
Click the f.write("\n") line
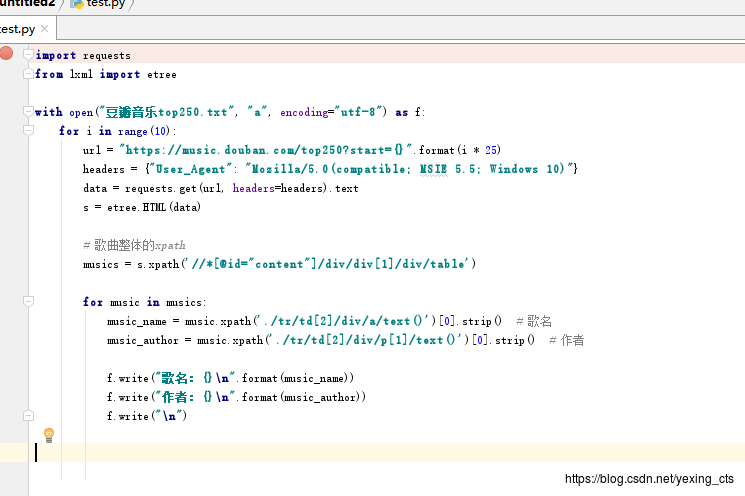click(x=147, y=416)
